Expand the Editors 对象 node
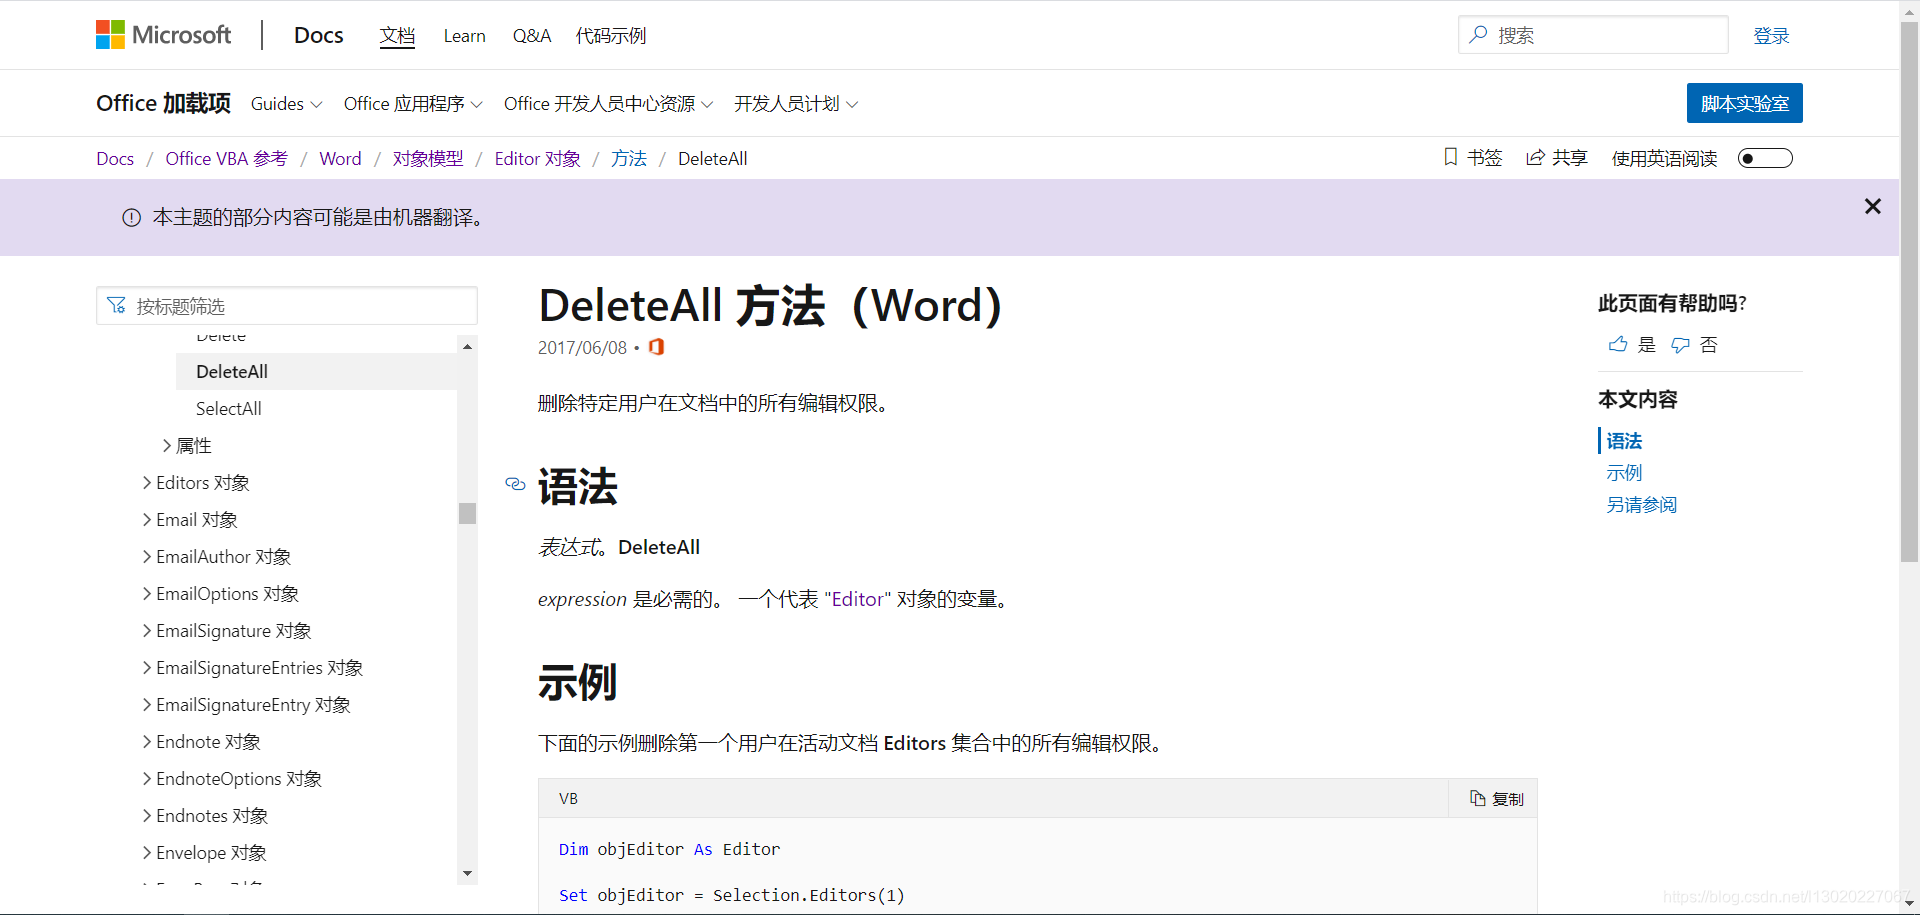The height and width of the screenshot is (915, 1920). click(x=147, y=483)
